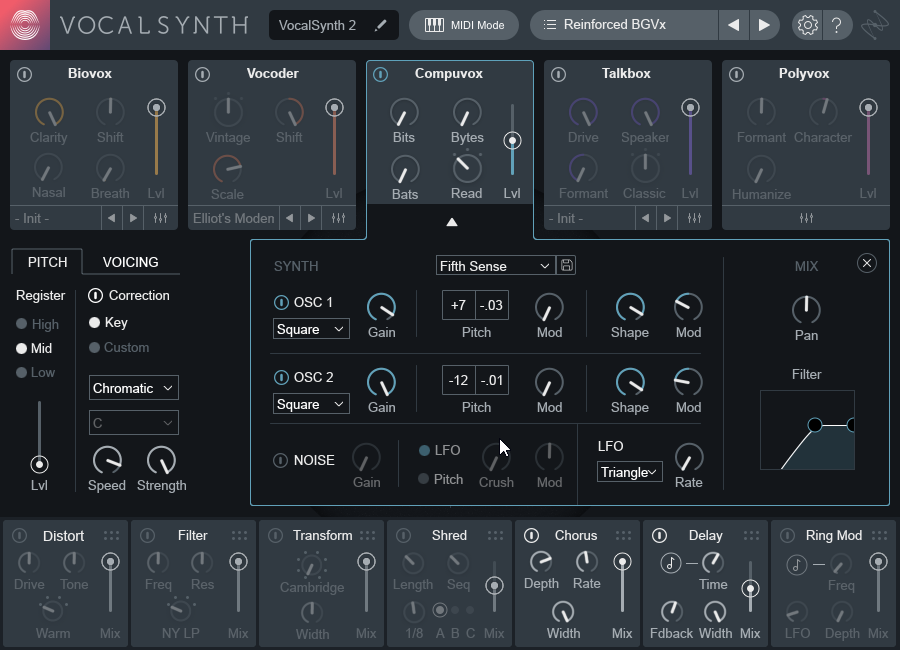The height and width of the screenshot is (650, 900).
Task: Click the Delay time note sync icon
Action: point(670,563)
